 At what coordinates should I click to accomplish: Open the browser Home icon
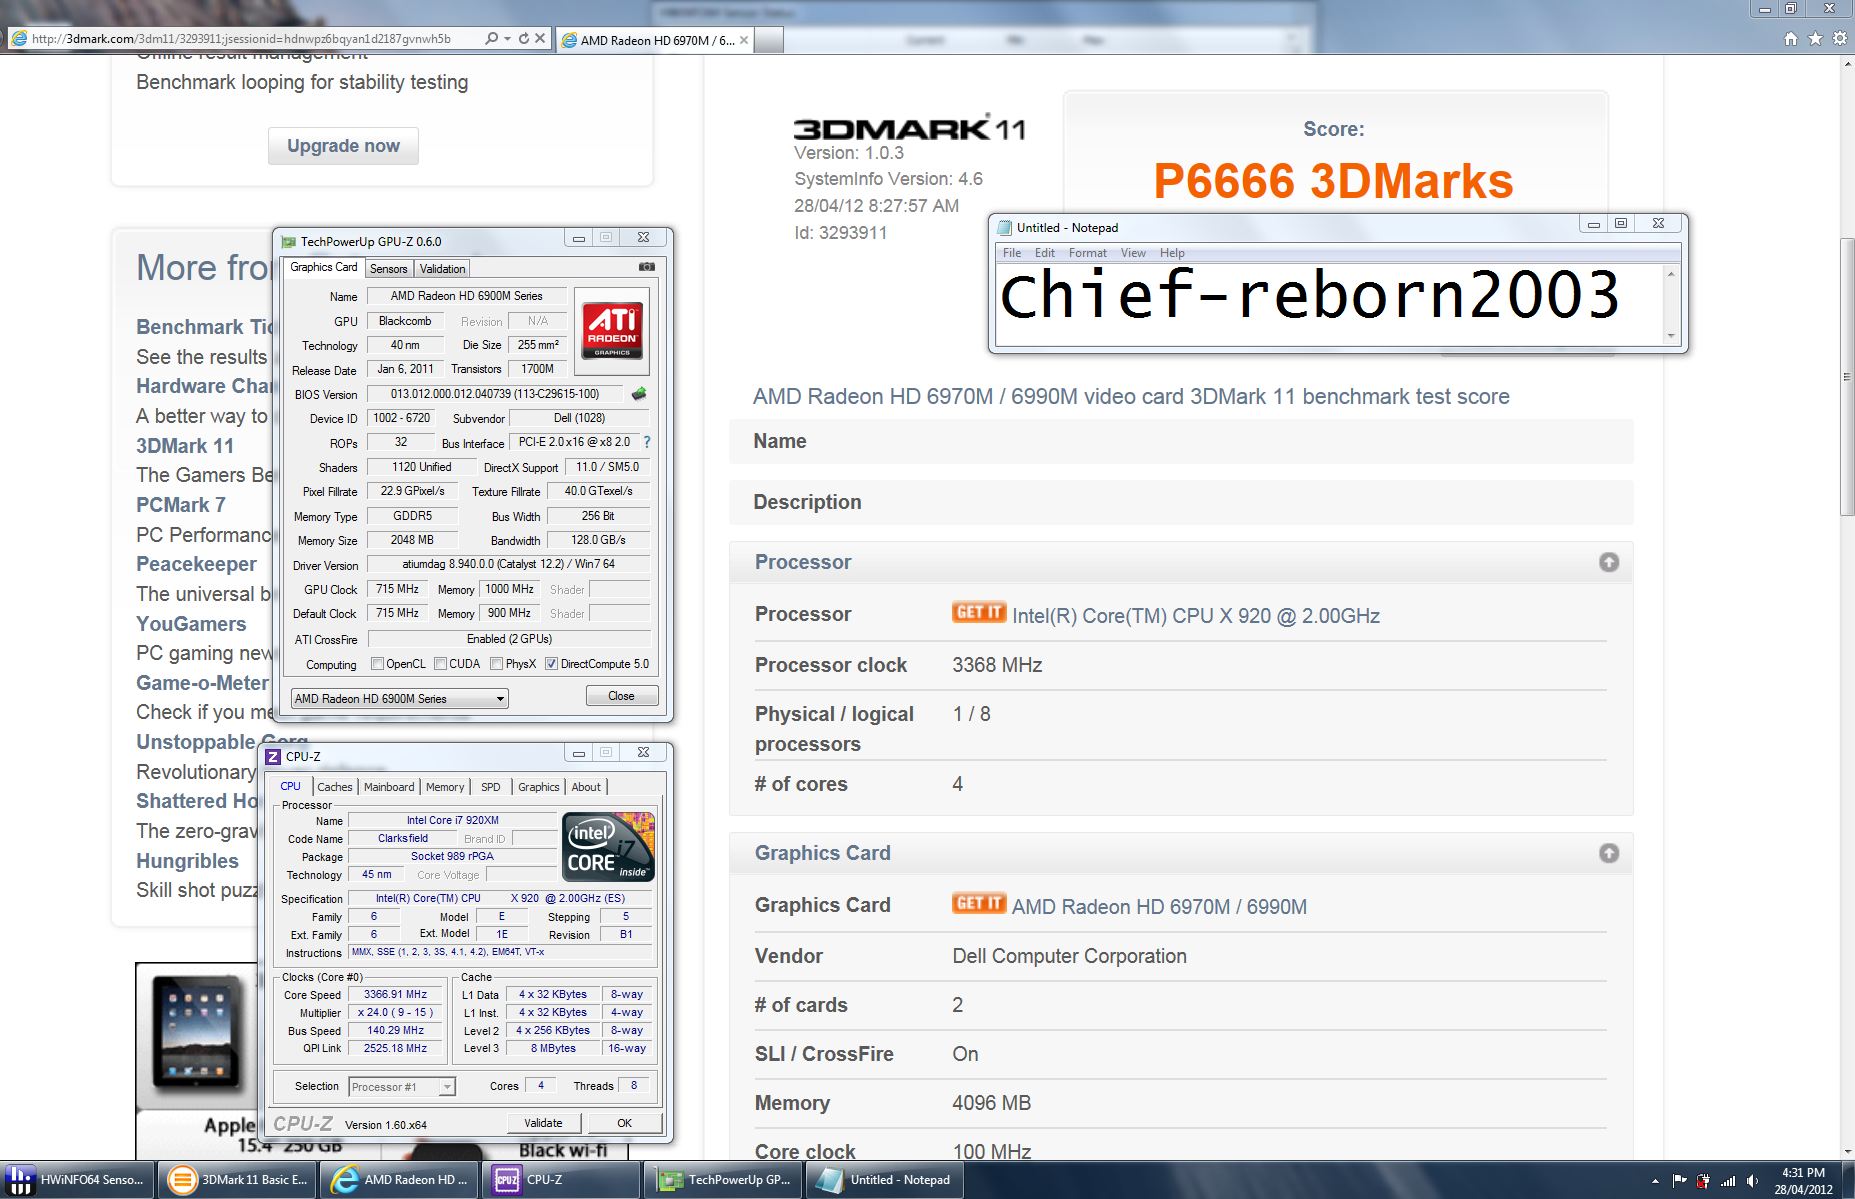1791,39
